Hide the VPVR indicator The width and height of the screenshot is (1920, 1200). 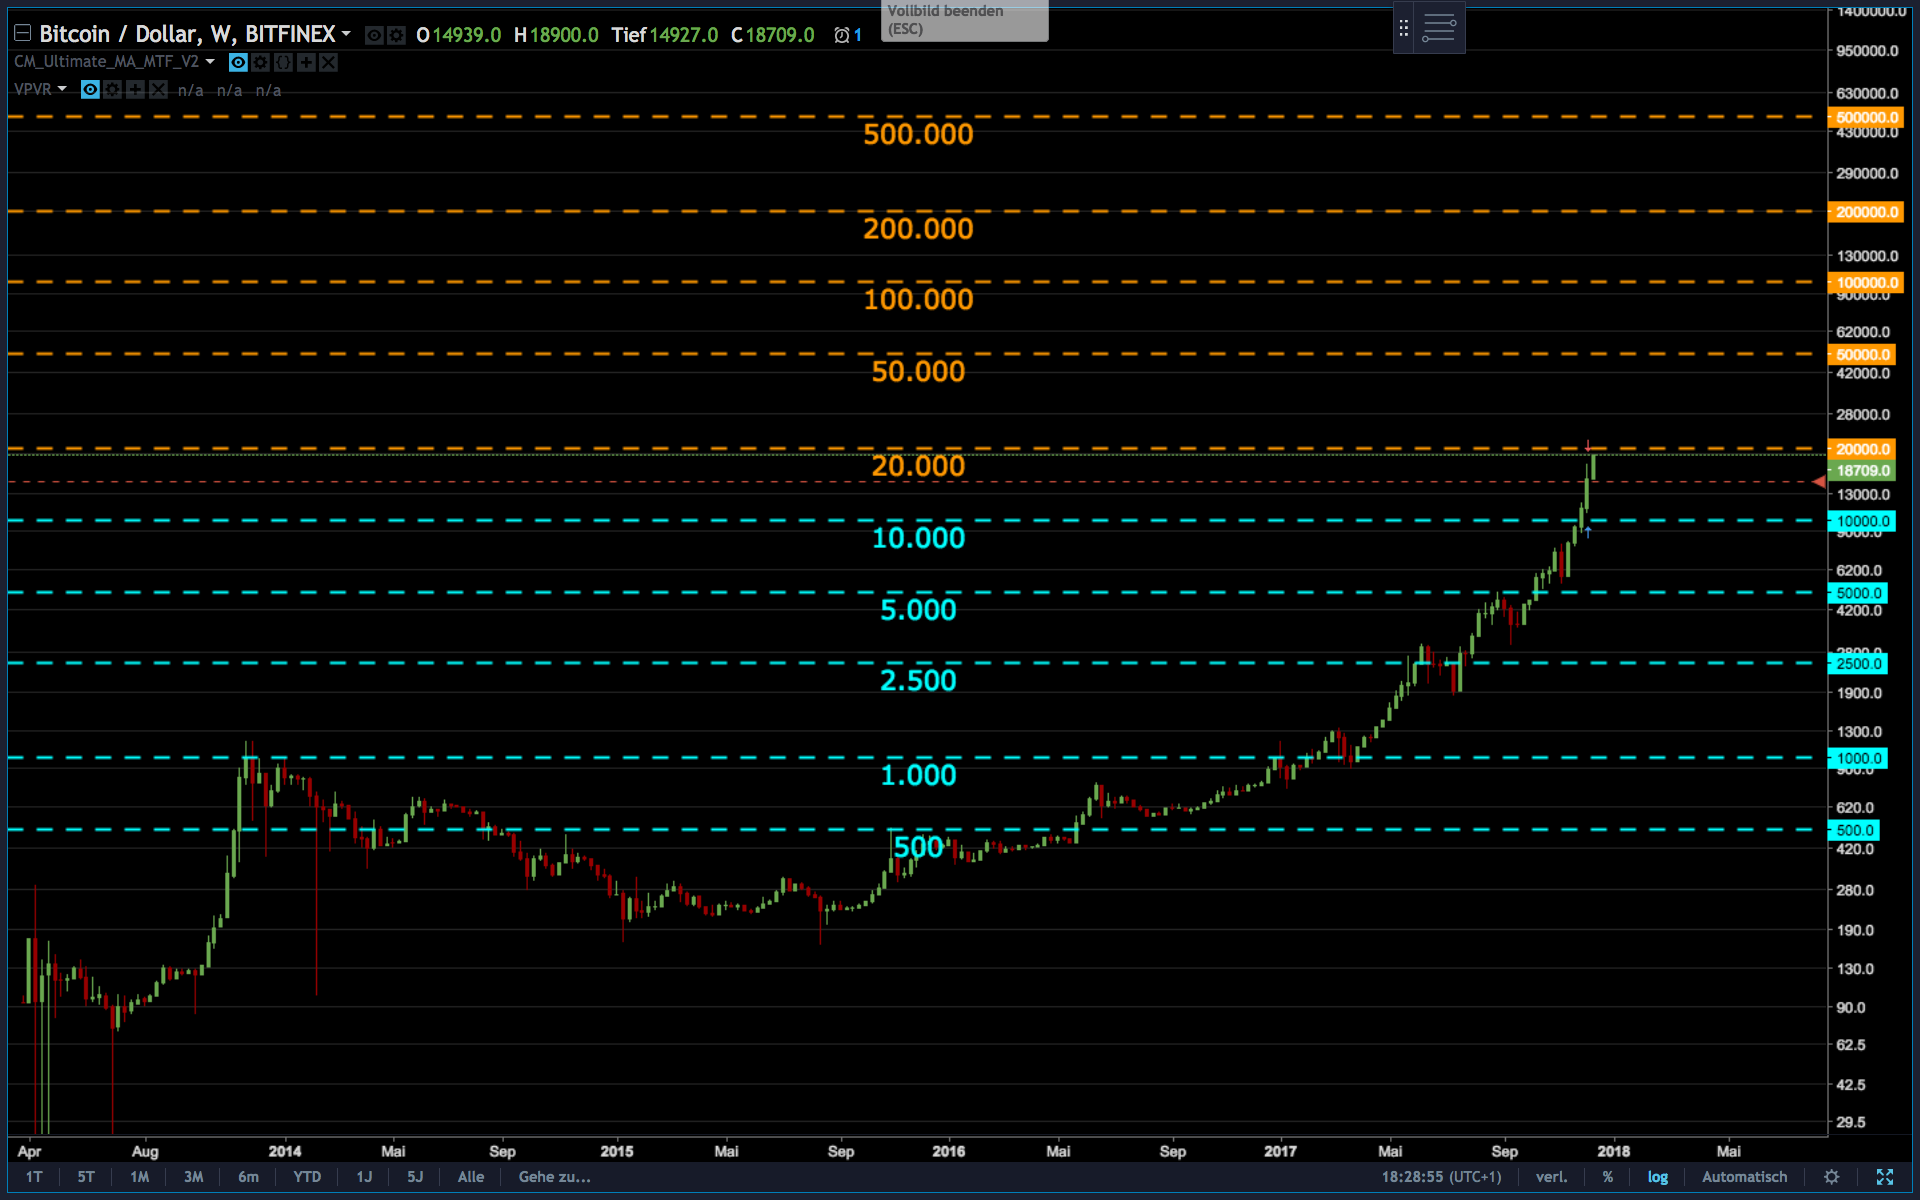[90, 90]
